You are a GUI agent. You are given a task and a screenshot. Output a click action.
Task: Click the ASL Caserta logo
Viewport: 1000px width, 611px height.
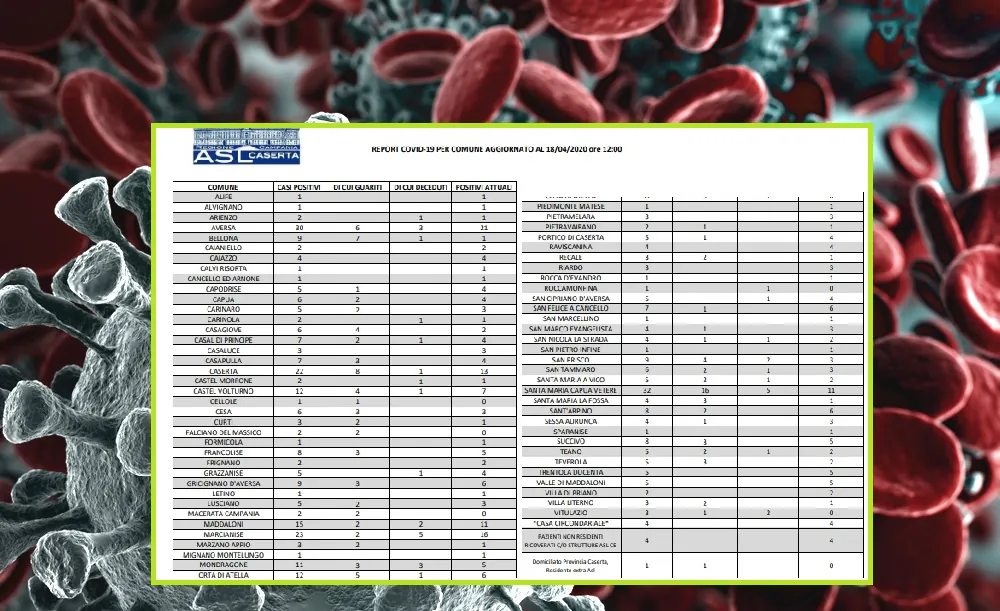pos(246,146)
